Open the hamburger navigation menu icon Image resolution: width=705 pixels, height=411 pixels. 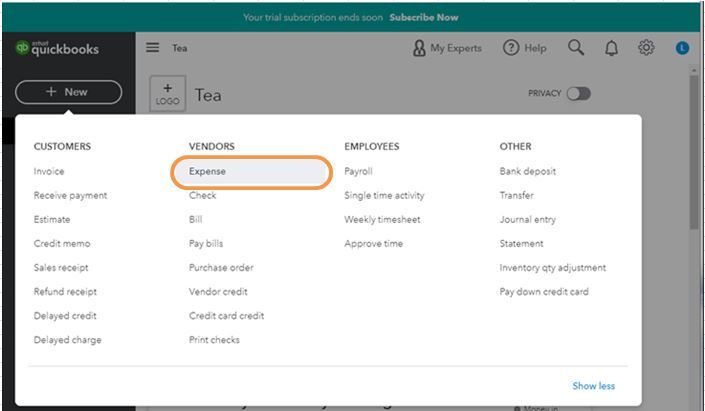pyautogui.click(x=152, y=47)
